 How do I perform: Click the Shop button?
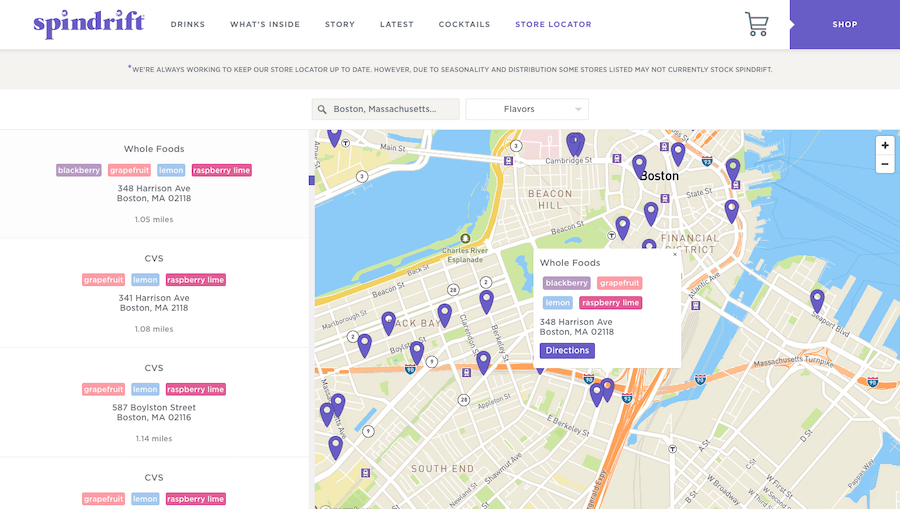(844, 24)
